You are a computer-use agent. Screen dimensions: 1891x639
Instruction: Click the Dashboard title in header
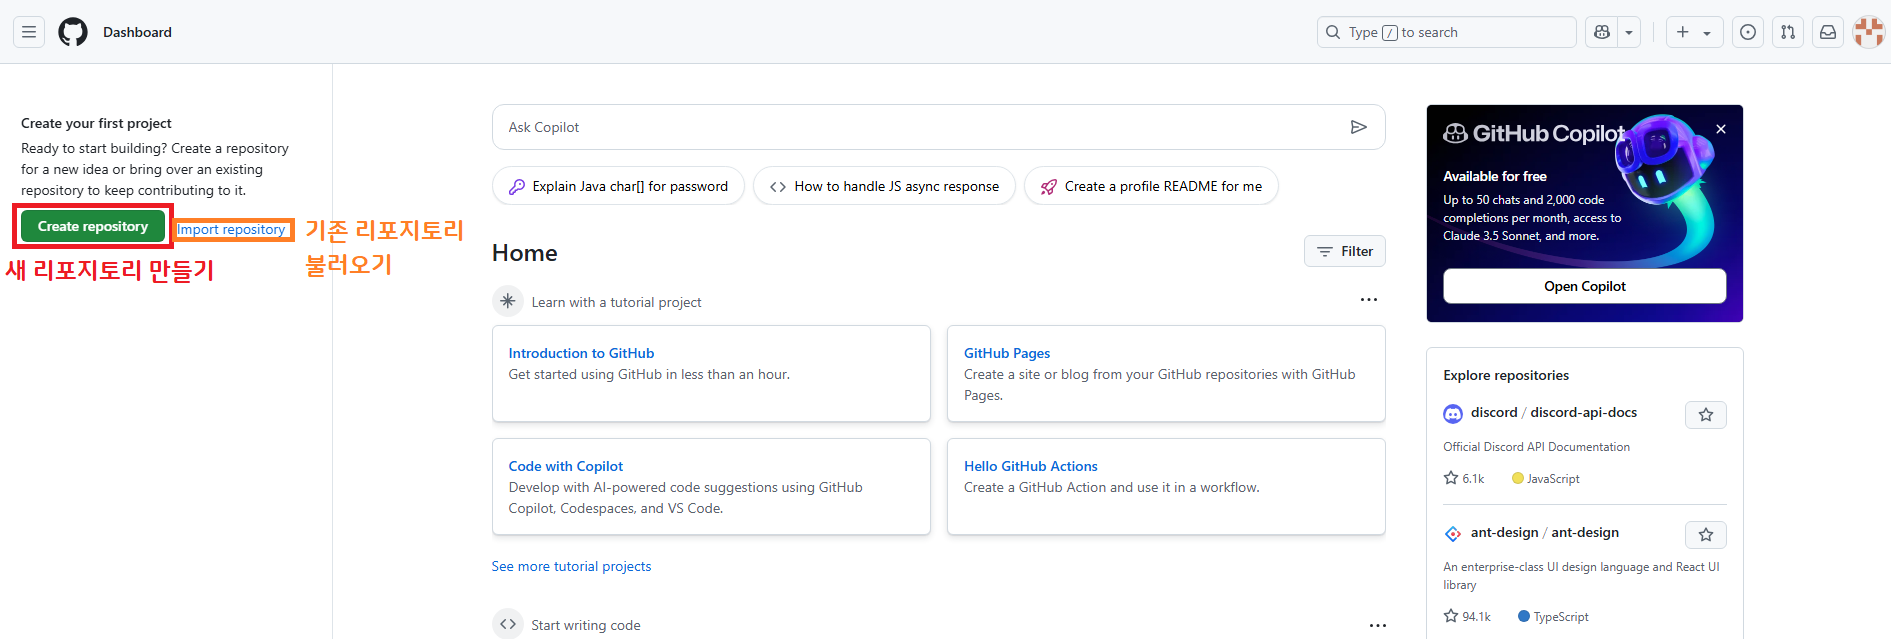point(137,32)
